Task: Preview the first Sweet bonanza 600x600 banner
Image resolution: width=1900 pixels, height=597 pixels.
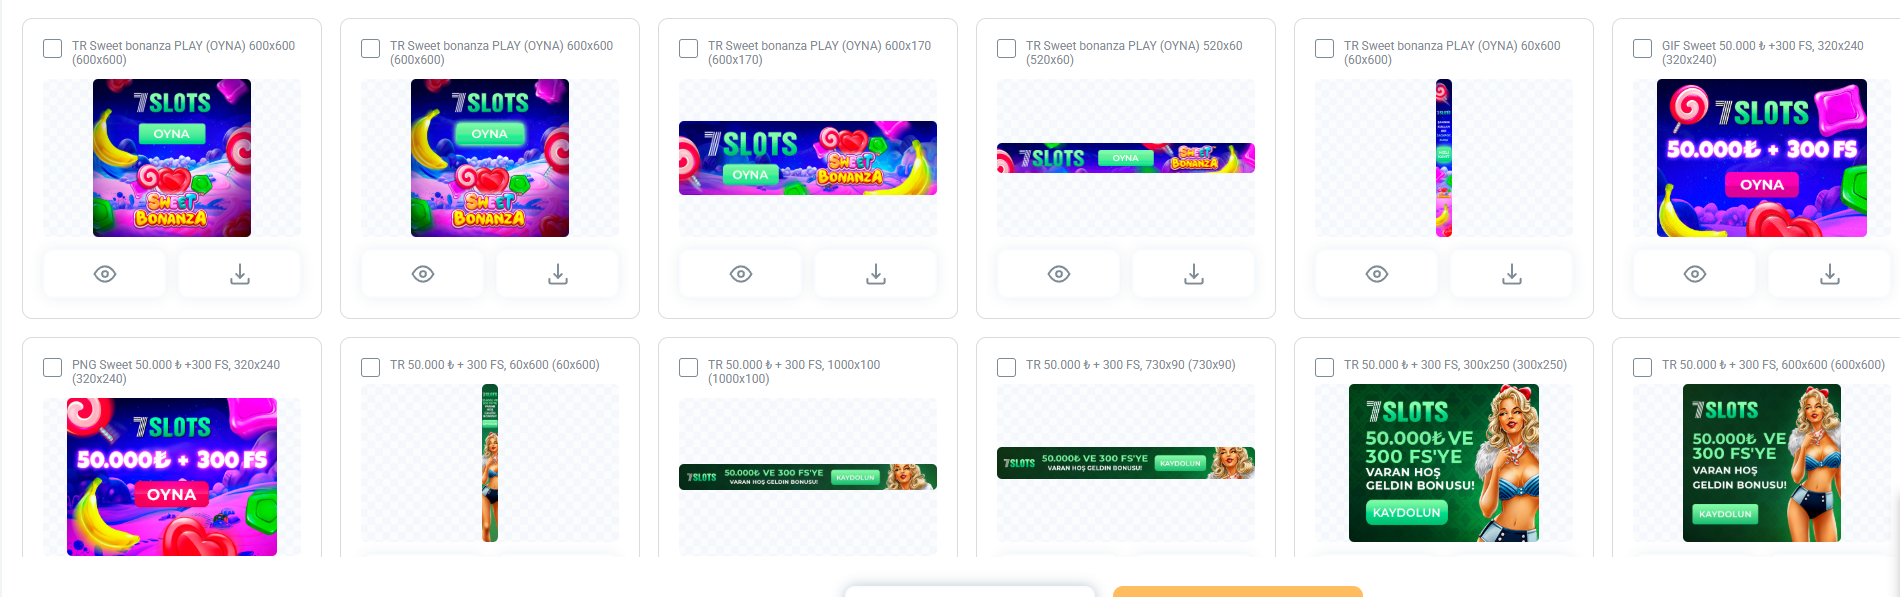Action: pos(105,274)
